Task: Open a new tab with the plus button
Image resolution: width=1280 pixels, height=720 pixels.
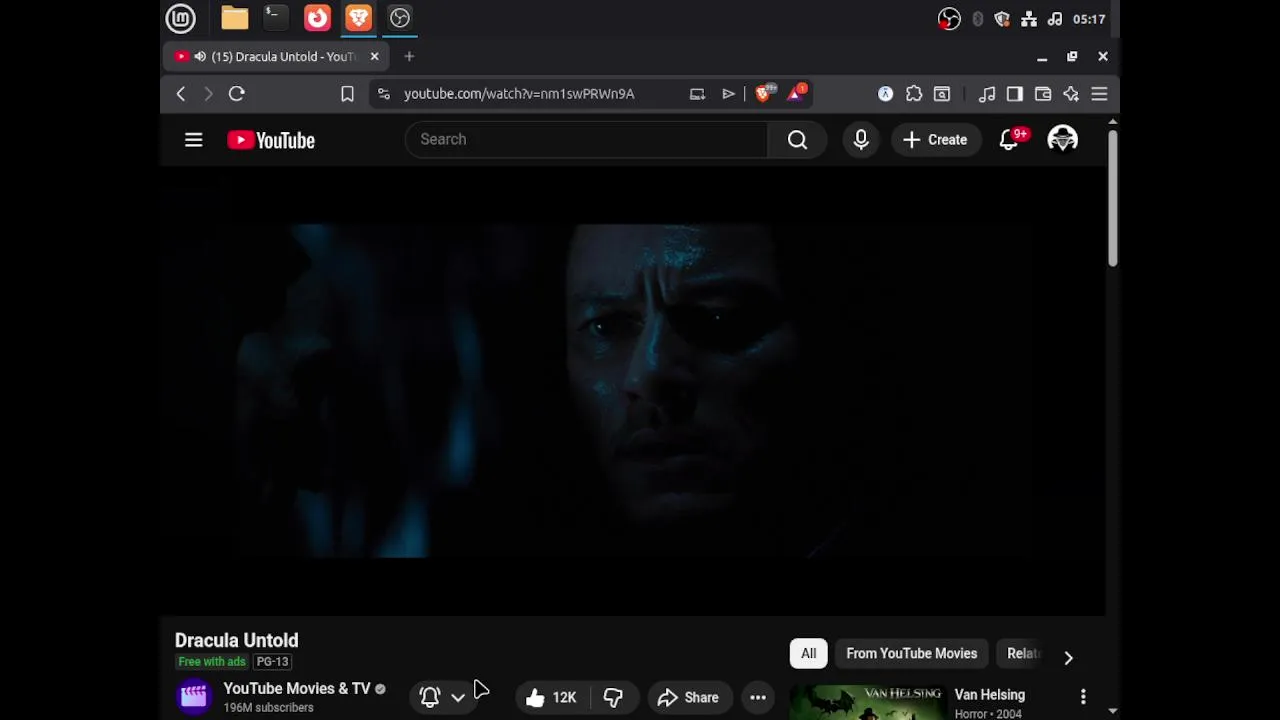Action: pos(409,57)
